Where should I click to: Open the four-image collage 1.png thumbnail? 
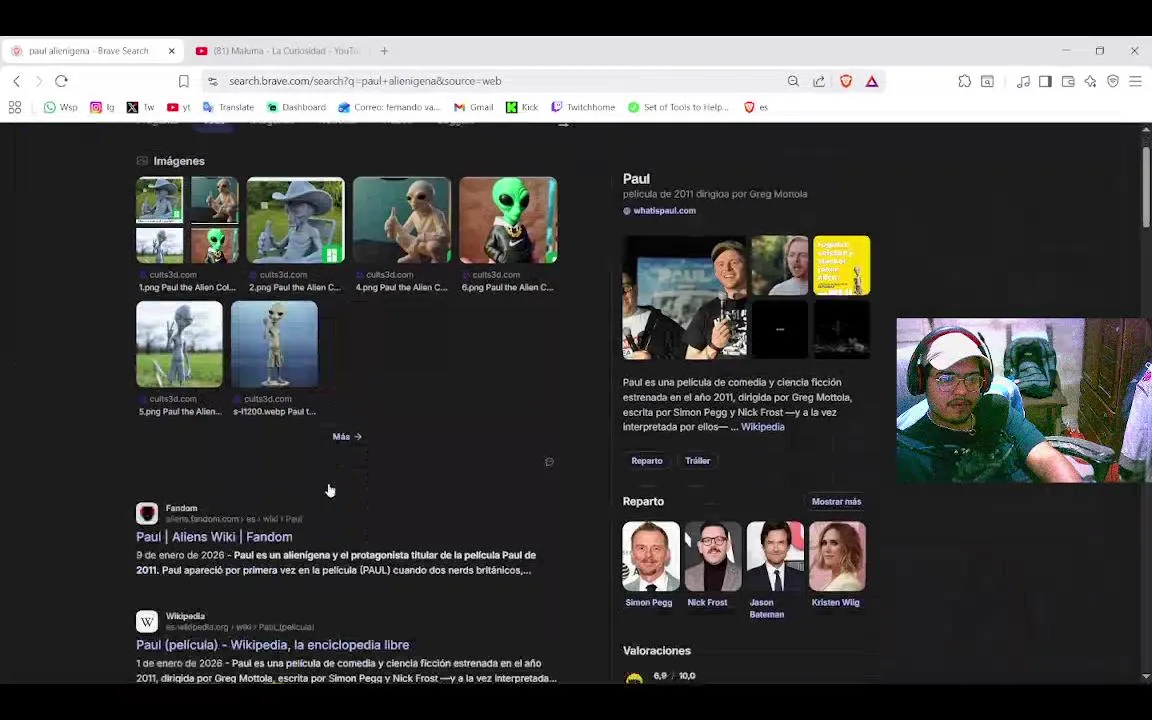click(187, 220)
